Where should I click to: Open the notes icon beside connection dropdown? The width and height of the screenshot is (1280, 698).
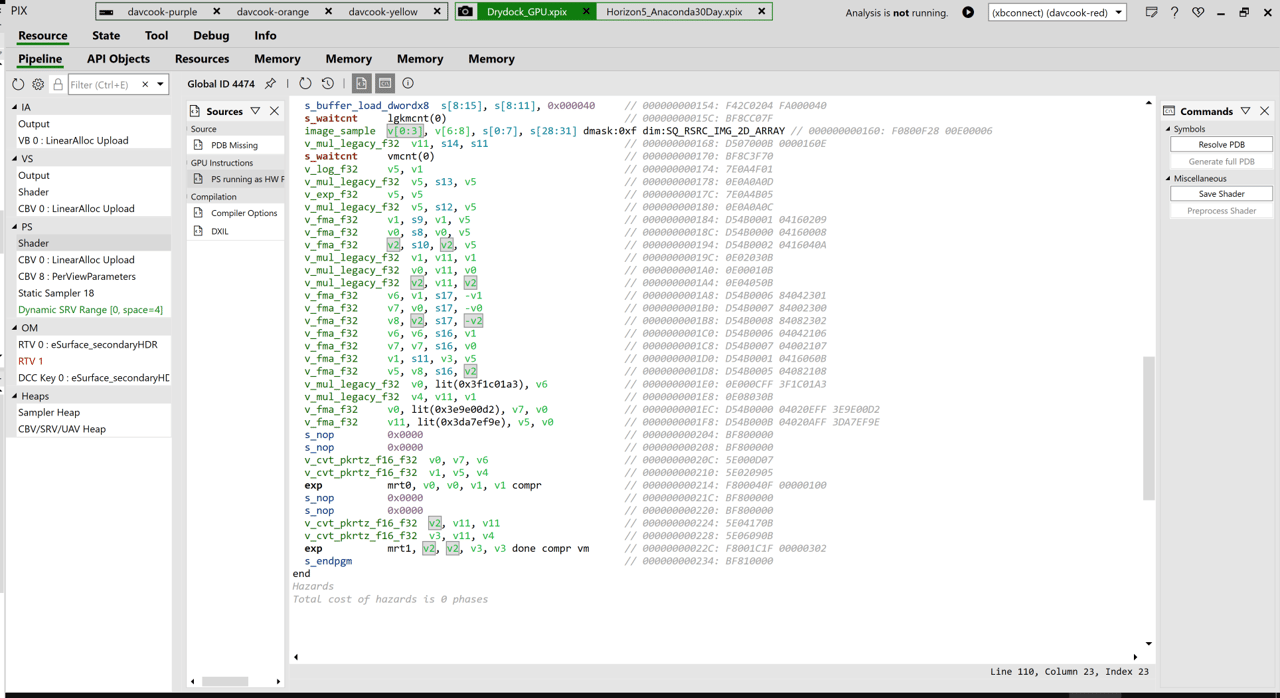[1151, 12]
